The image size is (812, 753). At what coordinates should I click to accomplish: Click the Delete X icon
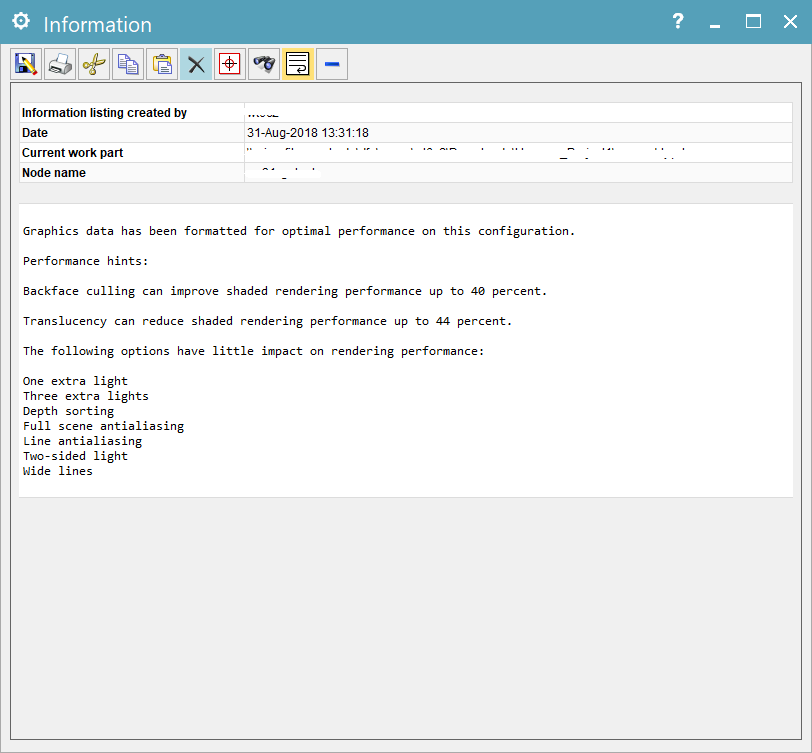(196, 65)
